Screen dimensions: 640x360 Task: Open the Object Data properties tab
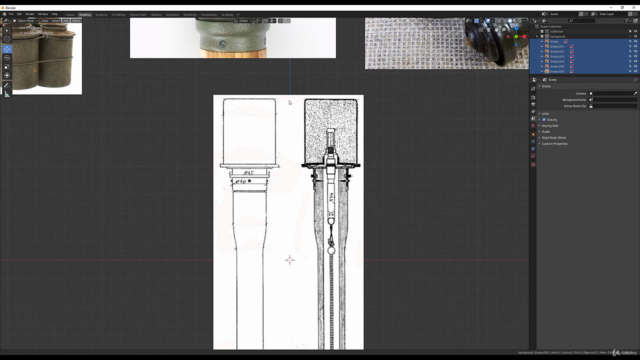533,156
